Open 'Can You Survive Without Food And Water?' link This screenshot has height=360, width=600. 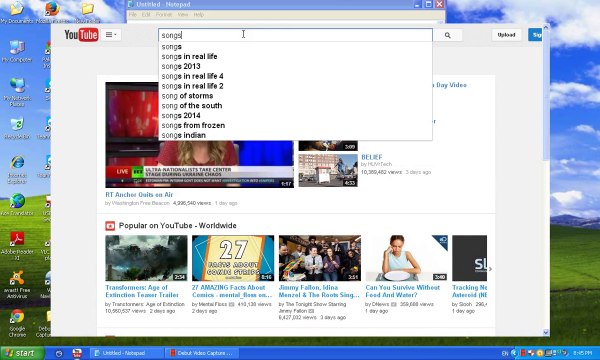click(403, 291)
